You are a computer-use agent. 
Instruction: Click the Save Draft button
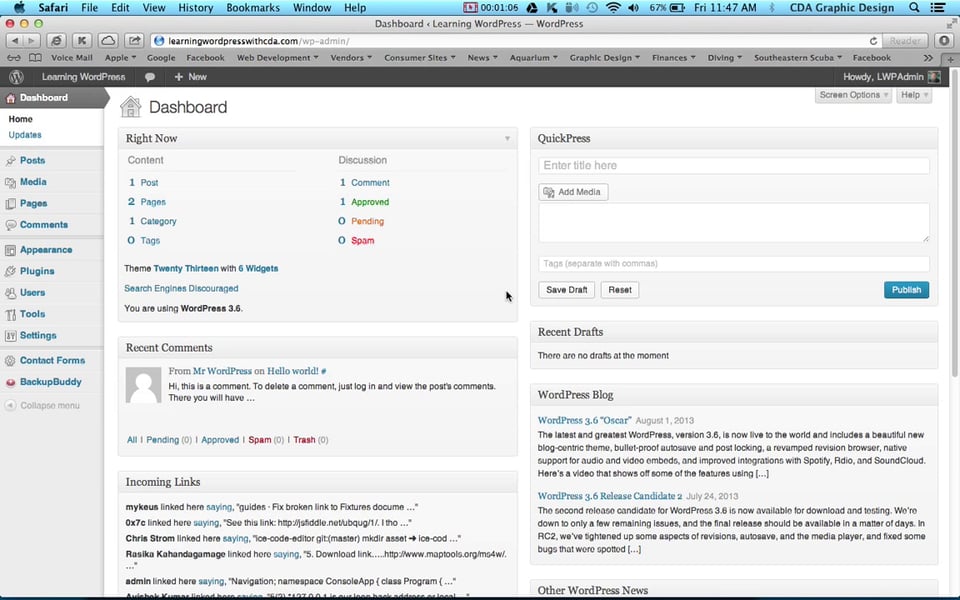(566, 290)
